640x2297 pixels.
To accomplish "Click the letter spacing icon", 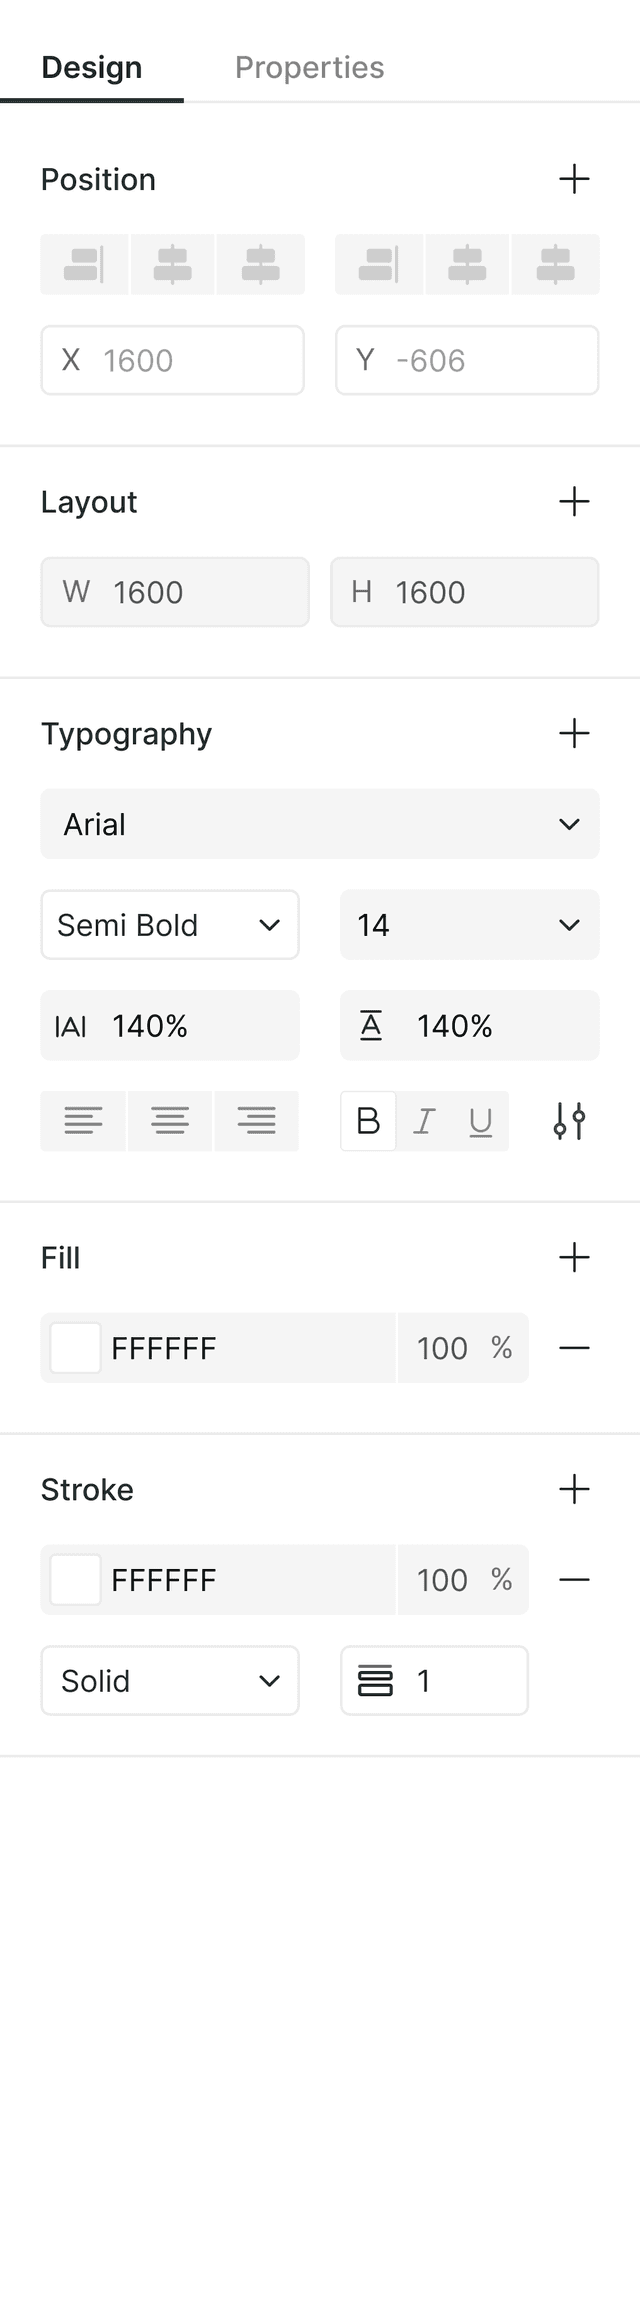I will [69, 1025].
